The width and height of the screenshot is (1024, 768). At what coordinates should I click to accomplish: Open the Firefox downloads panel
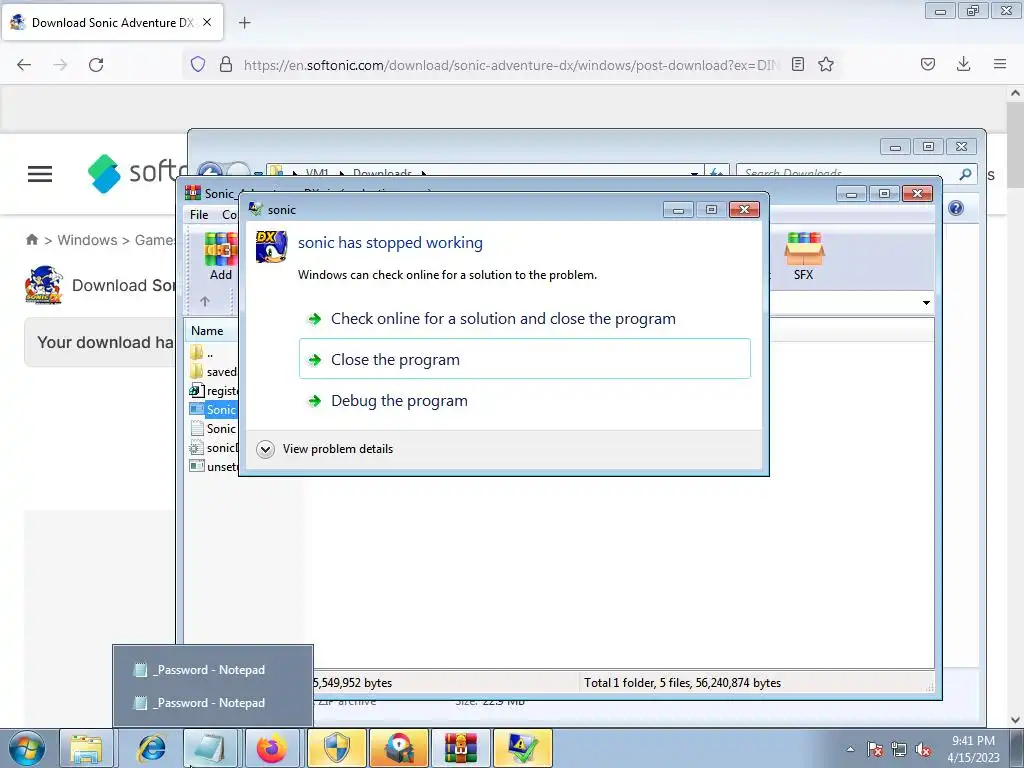click(963, 64)
